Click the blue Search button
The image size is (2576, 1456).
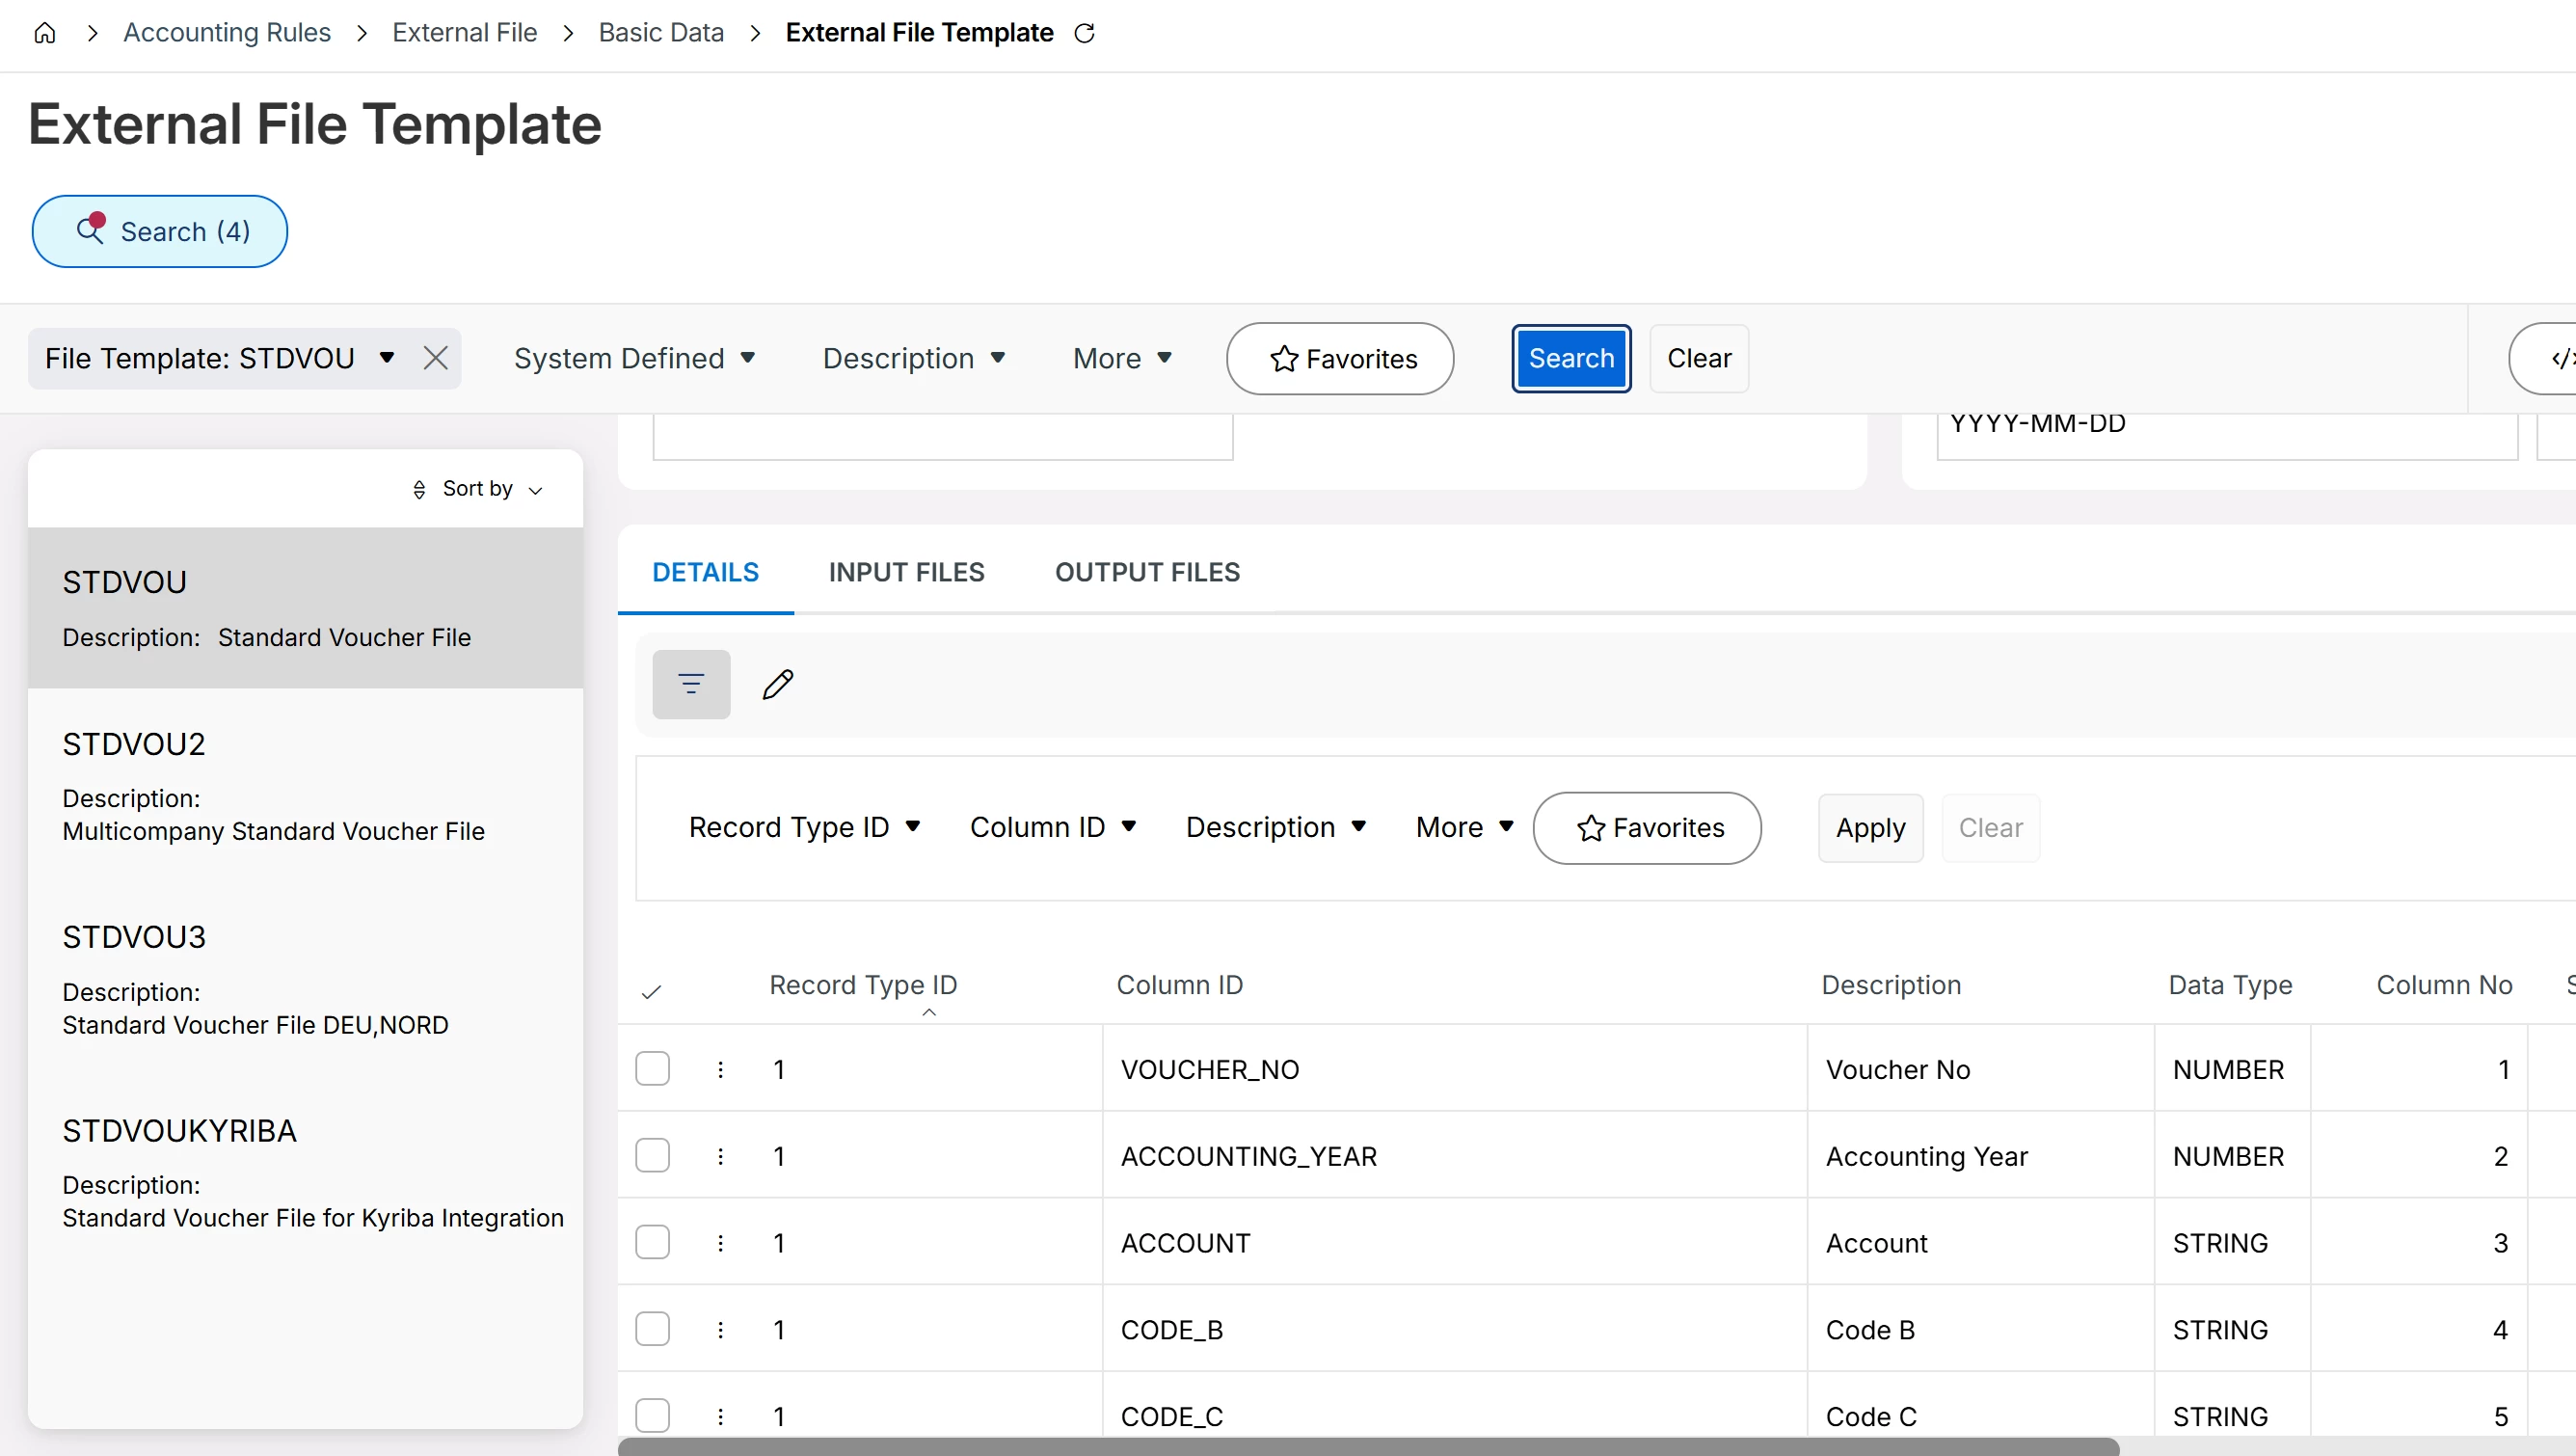tap(1571, 358)
